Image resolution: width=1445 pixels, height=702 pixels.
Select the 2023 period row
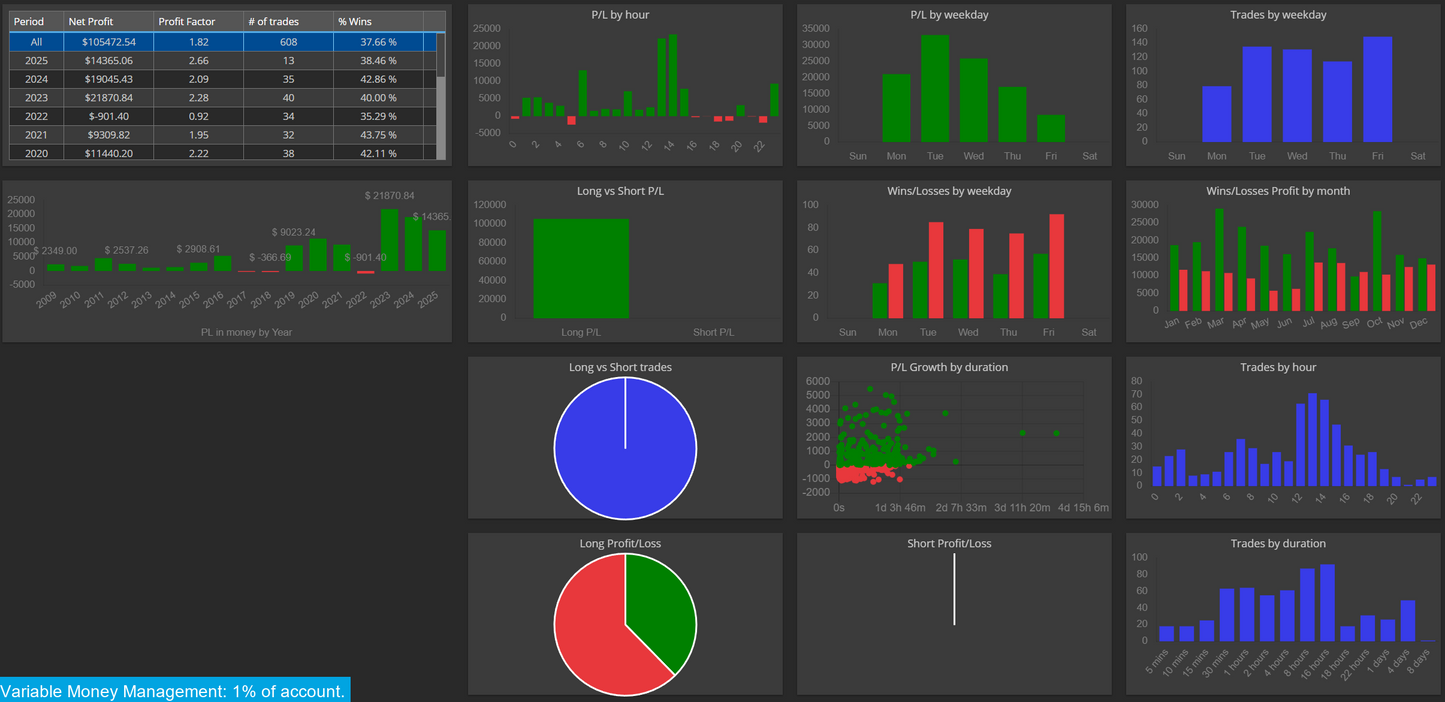point(223,97)
